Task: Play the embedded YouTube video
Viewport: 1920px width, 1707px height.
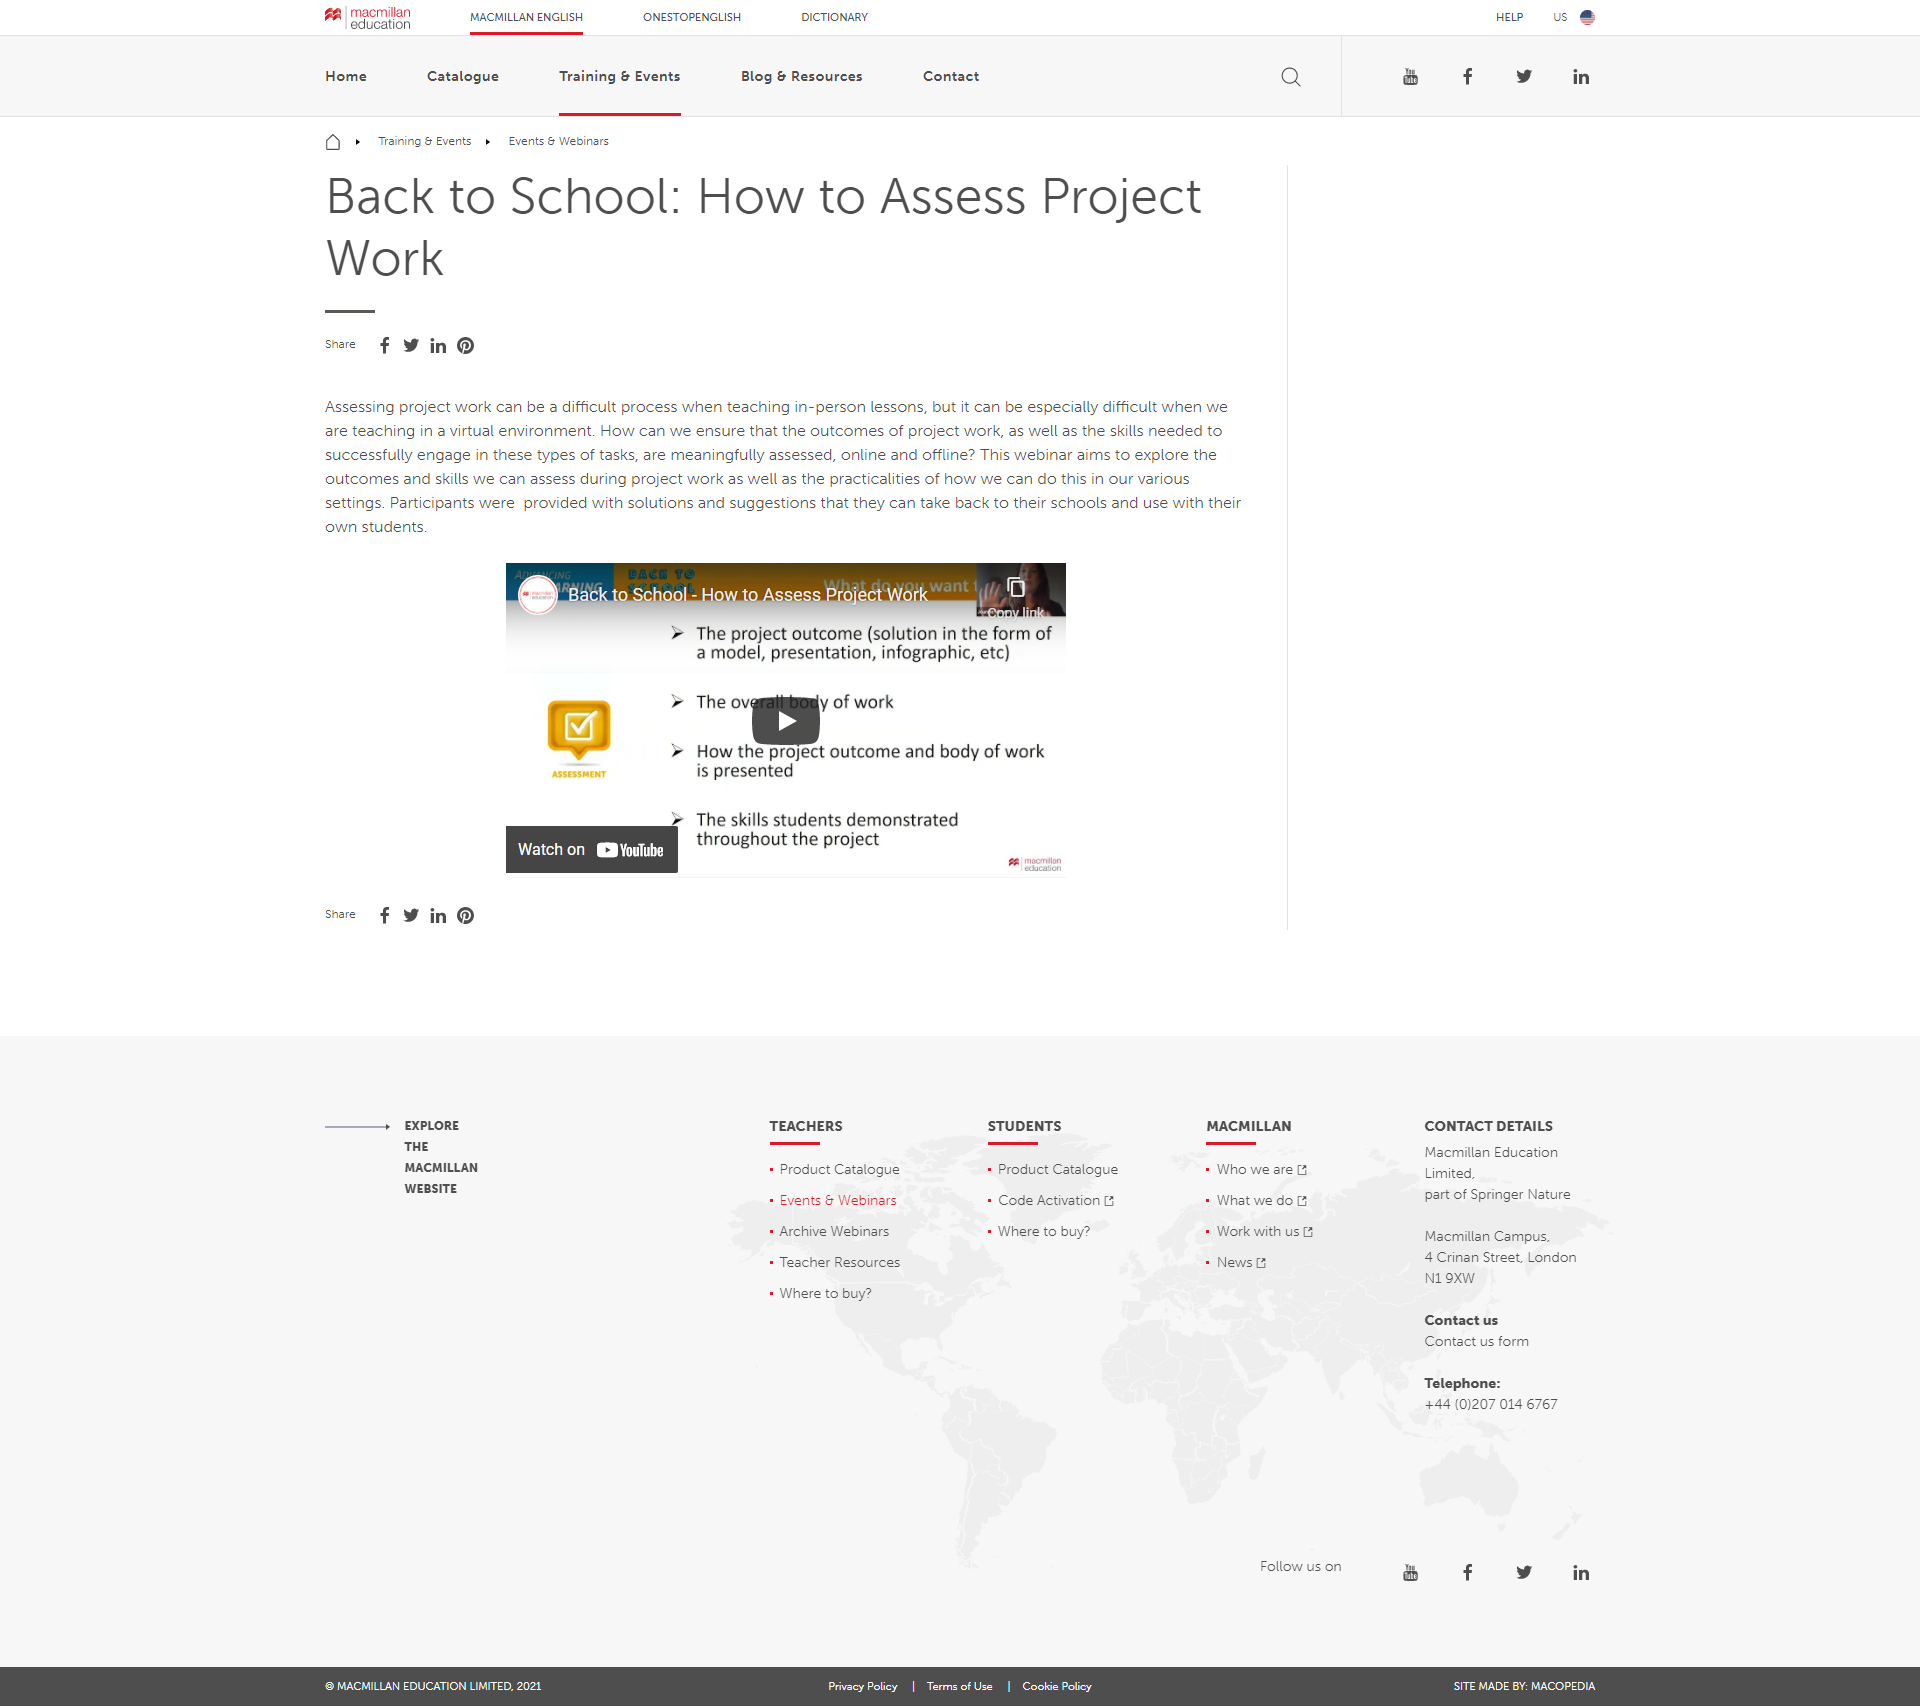Action: coord(786,721)
